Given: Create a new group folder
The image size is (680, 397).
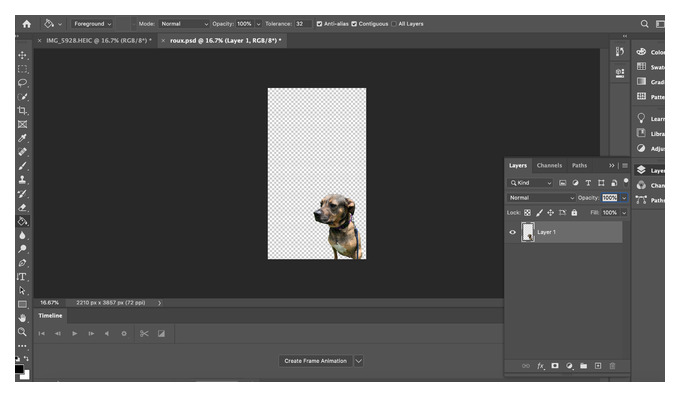Looking at the screenshot, I should click(584, 366).
